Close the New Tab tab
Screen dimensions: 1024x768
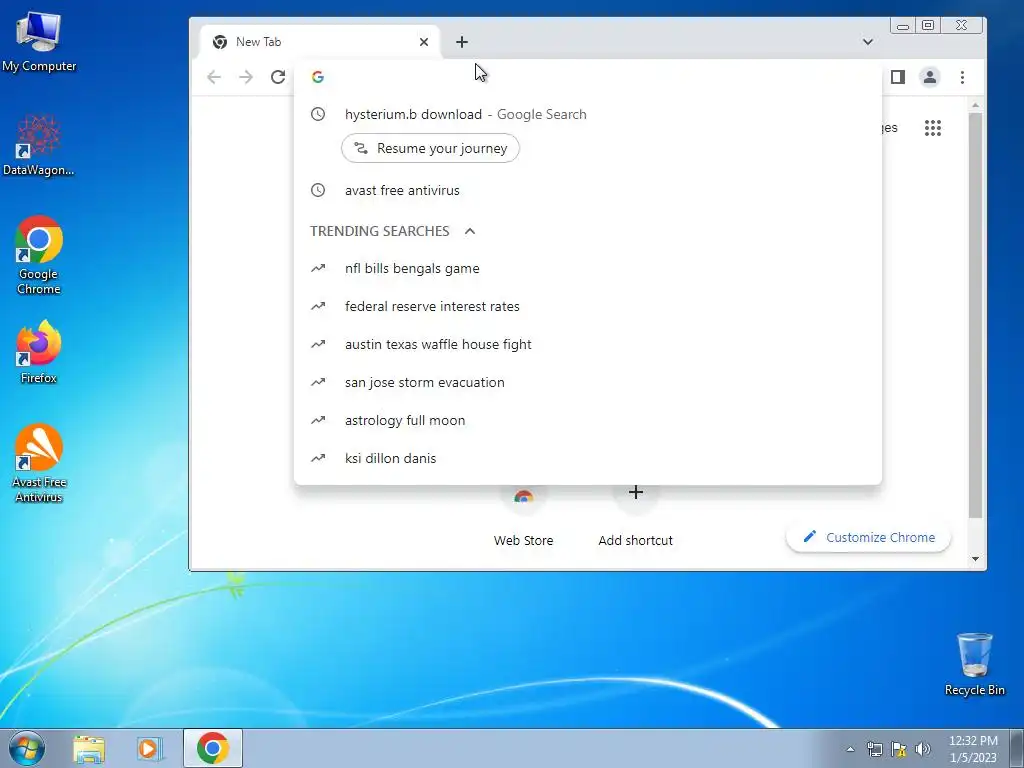coord(424,42)
